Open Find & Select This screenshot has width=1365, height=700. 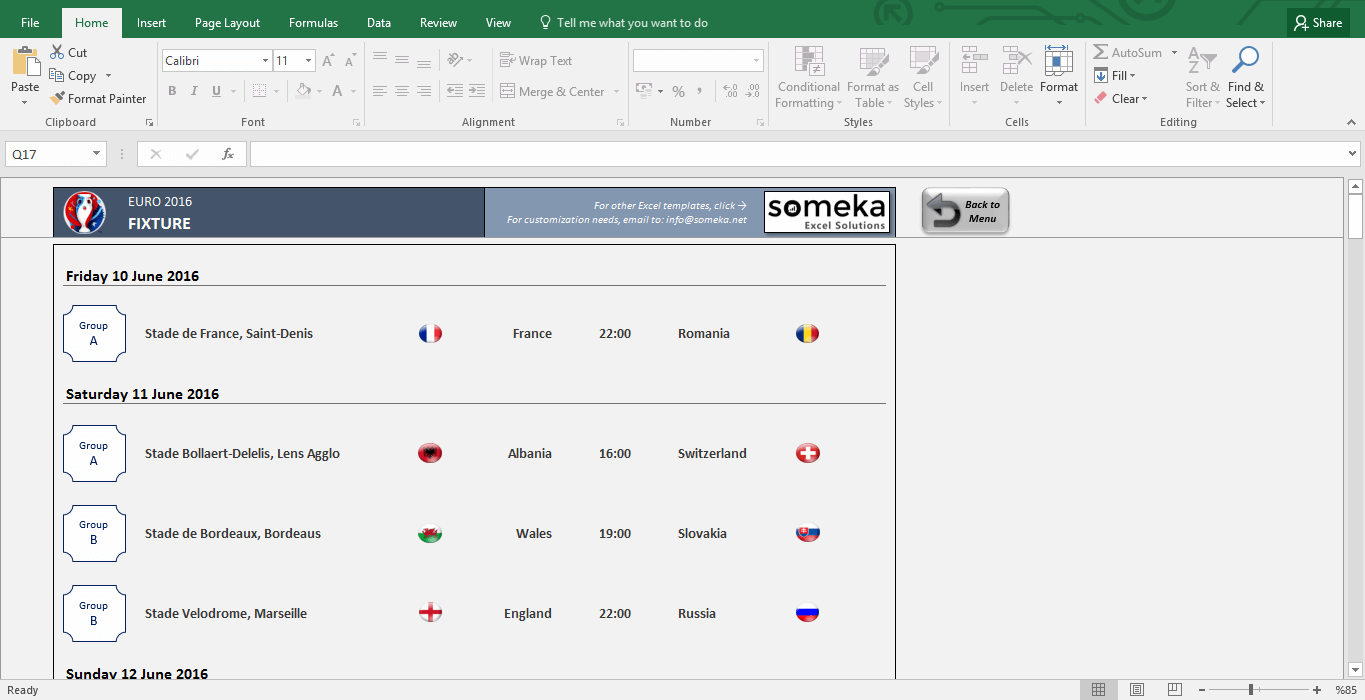tap(1246, 77)
